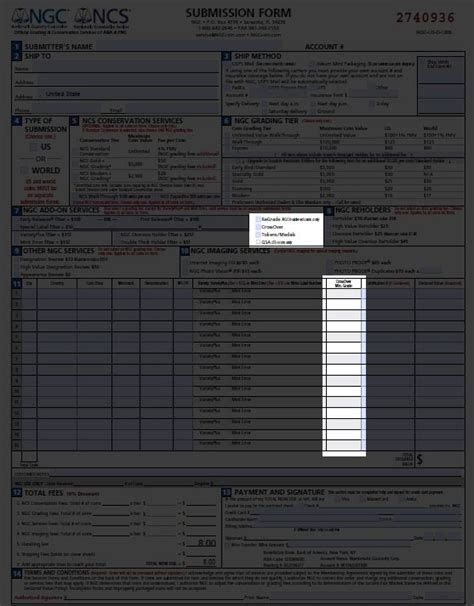Tick the Saturday delivery checkbox
Viewport: 474px width, 606px height.
point(264,111)
